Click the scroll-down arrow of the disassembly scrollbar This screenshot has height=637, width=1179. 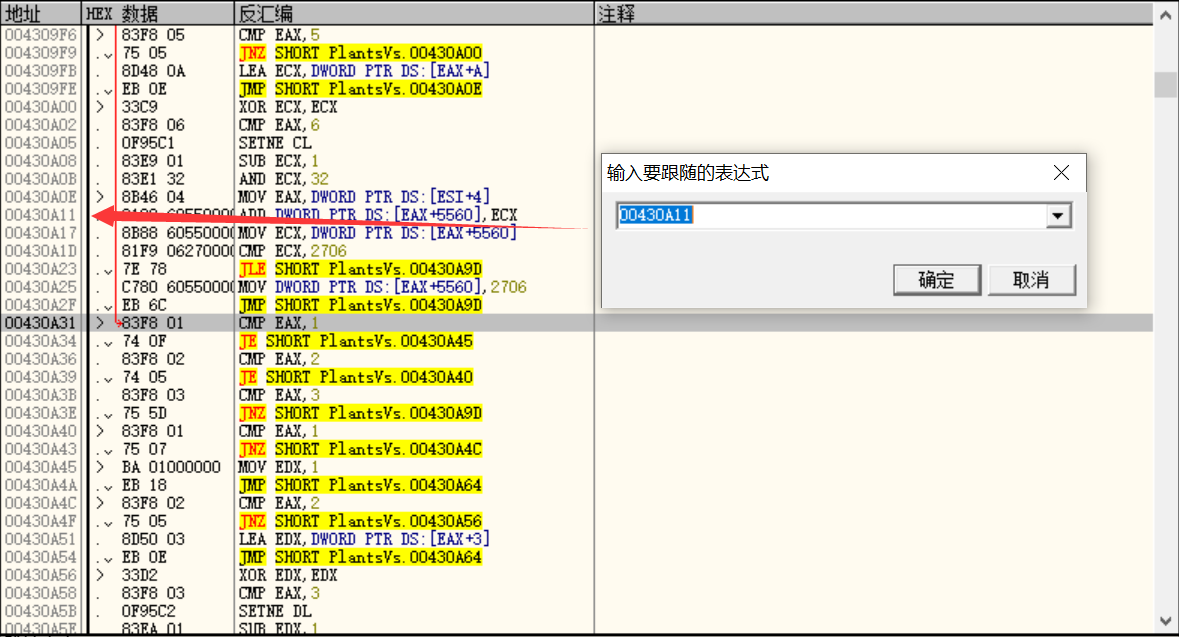[1165, 622]
